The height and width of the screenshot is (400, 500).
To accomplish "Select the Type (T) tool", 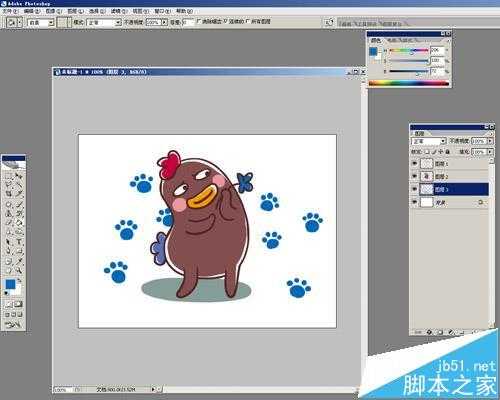I will [x=18, y=242].
